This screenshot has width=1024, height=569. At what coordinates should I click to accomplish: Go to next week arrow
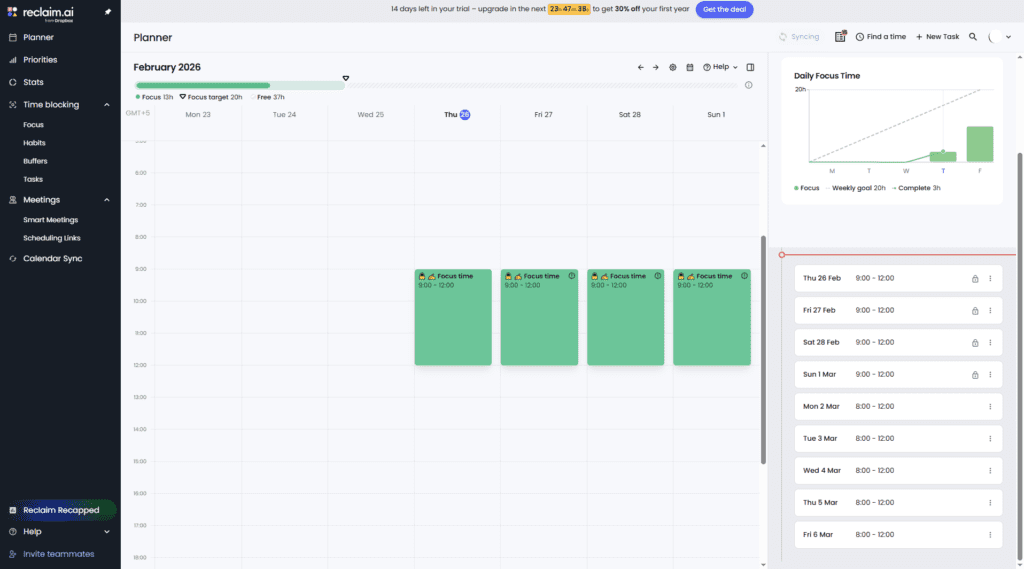click(x=656, y=67)
